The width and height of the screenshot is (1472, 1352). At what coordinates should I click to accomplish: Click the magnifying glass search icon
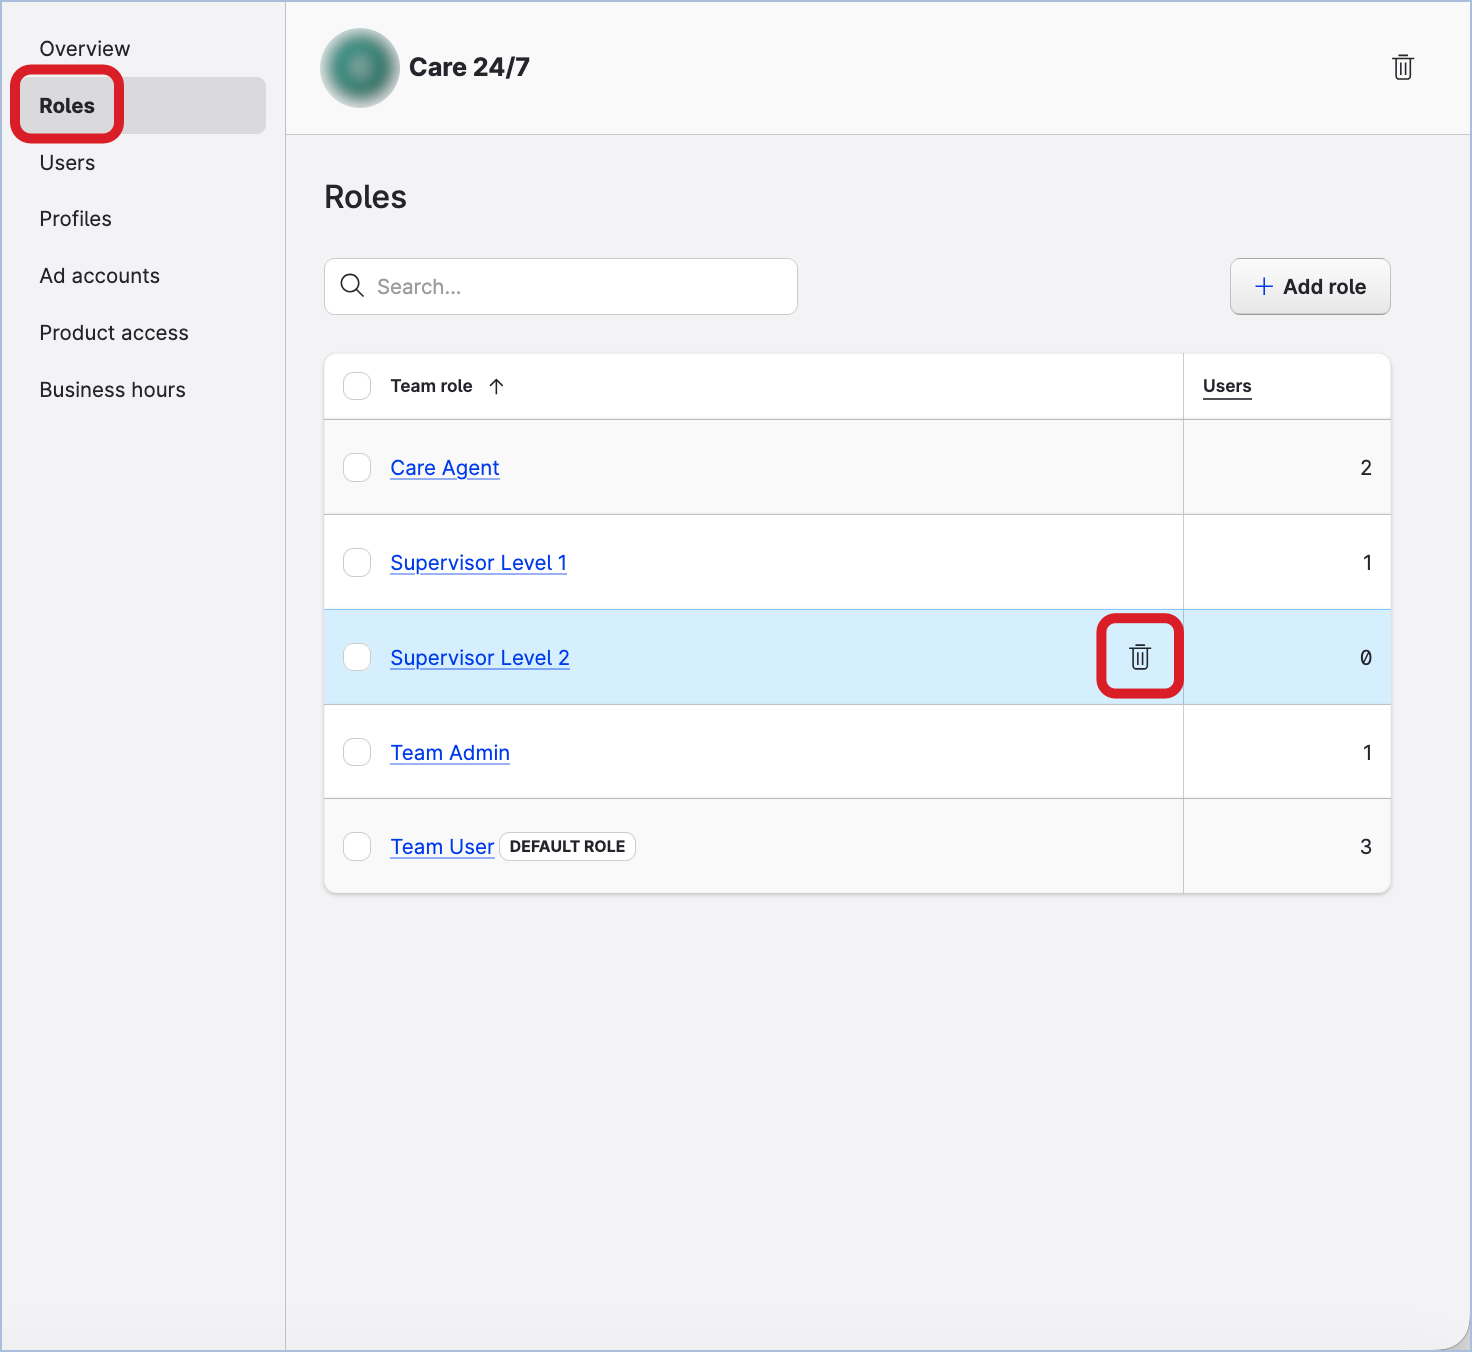352,286
